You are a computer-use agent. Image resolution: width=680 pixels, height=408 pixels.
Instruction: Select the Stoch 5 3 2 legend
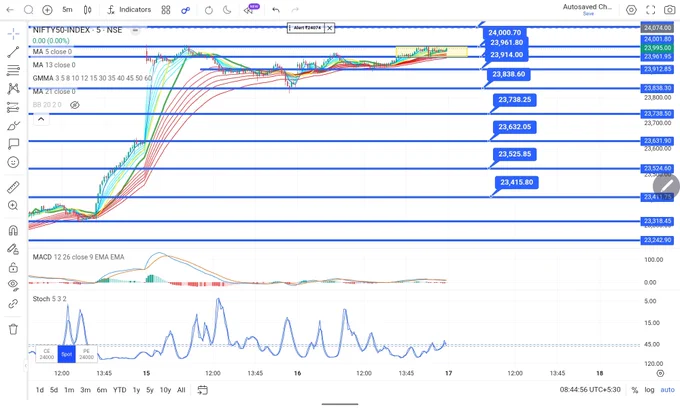pos(49,299)
